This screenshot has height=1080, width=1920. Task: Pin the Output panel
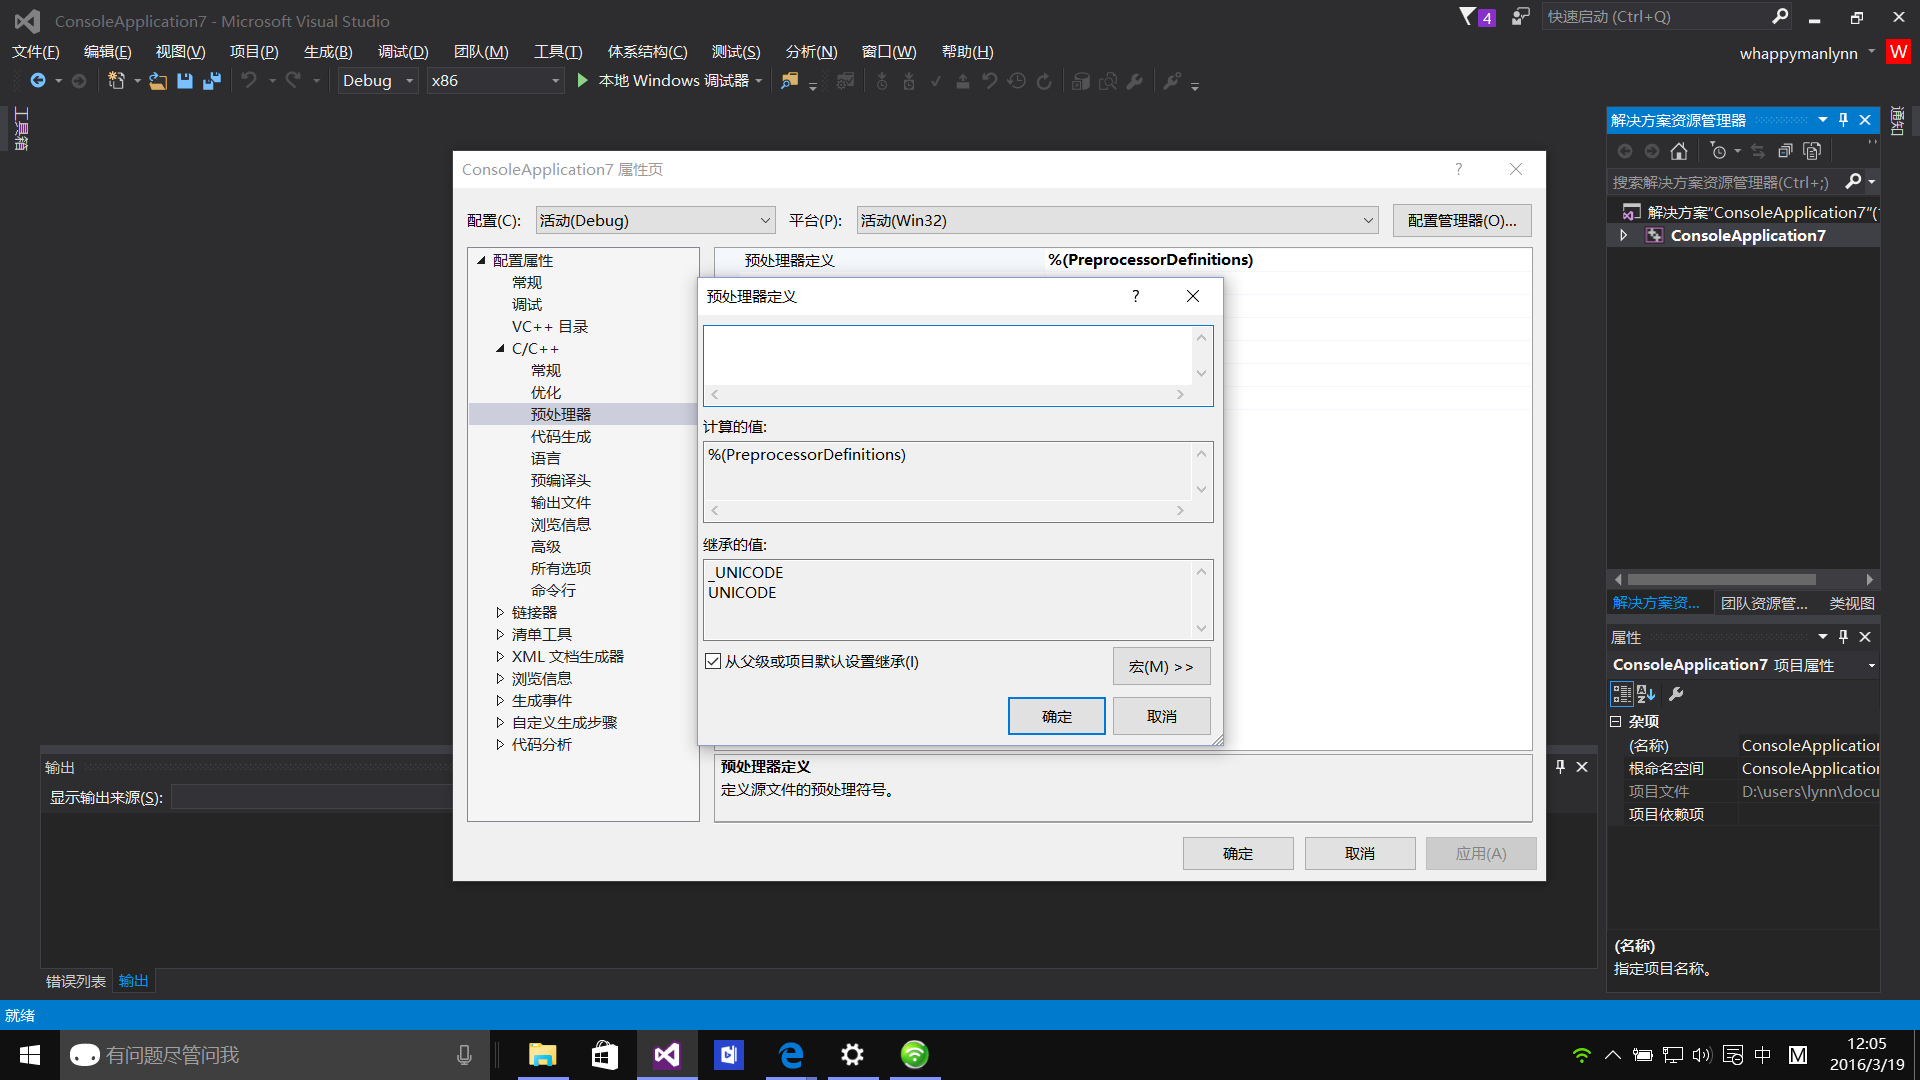click(1560, 767)
